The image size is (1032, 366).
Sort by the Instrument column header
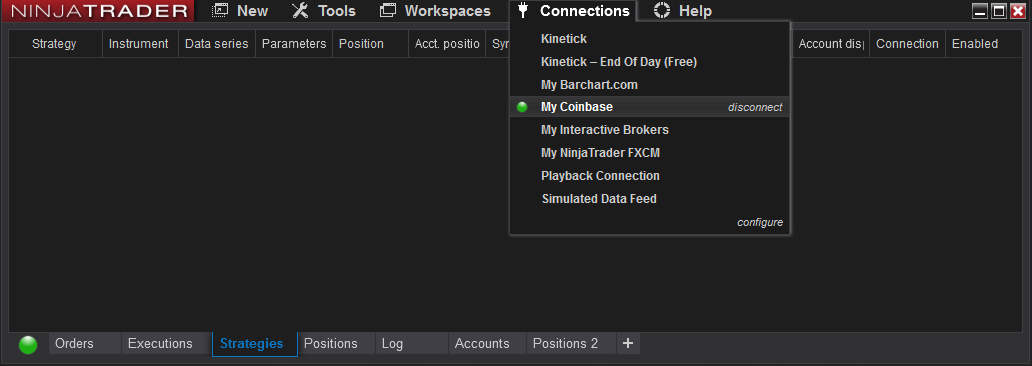tap(140, 43)
